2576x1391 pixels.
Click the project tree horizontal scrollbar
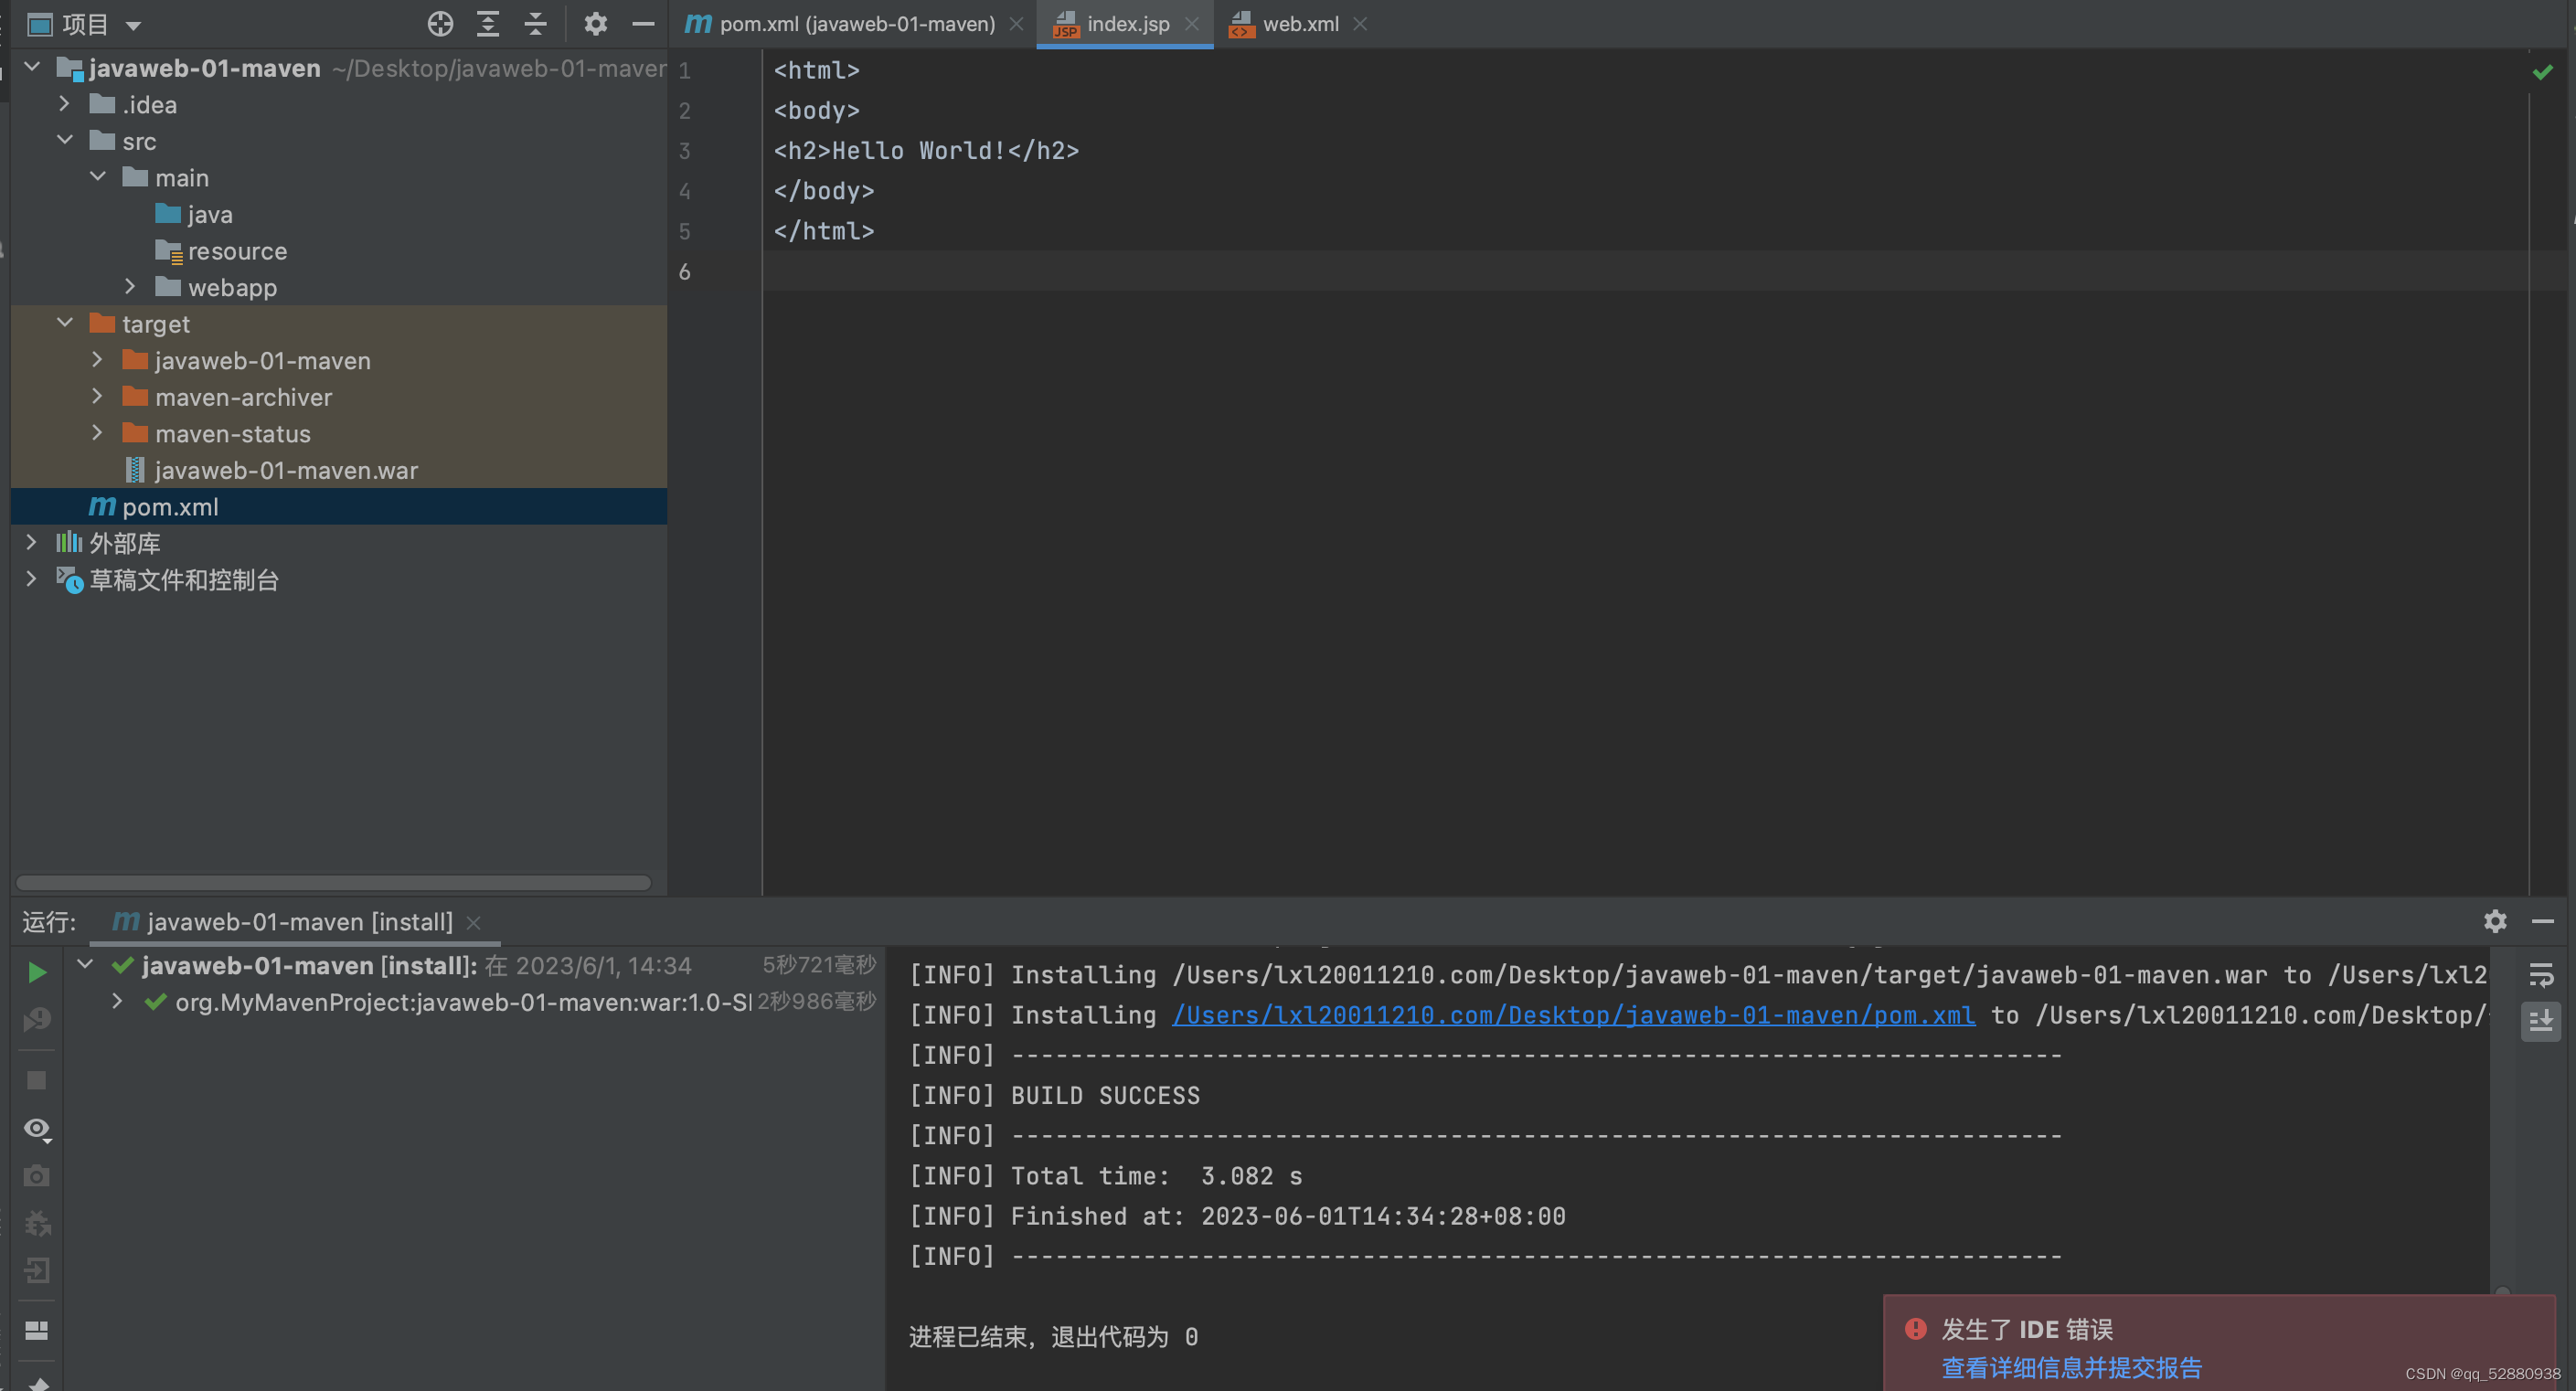coord(333,883)
